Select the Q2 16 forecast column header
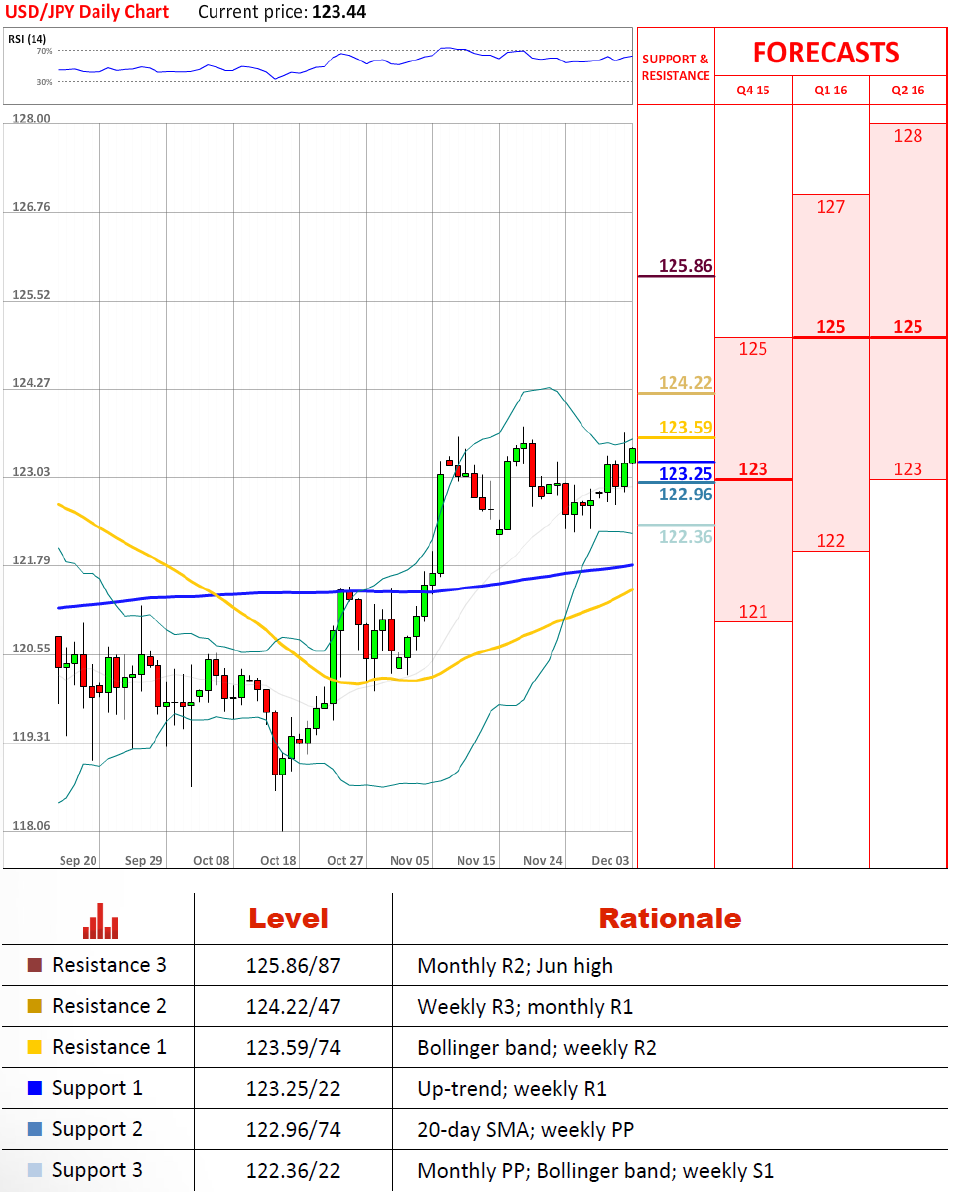The image size is (953, 1192). (x=908, y=90)
